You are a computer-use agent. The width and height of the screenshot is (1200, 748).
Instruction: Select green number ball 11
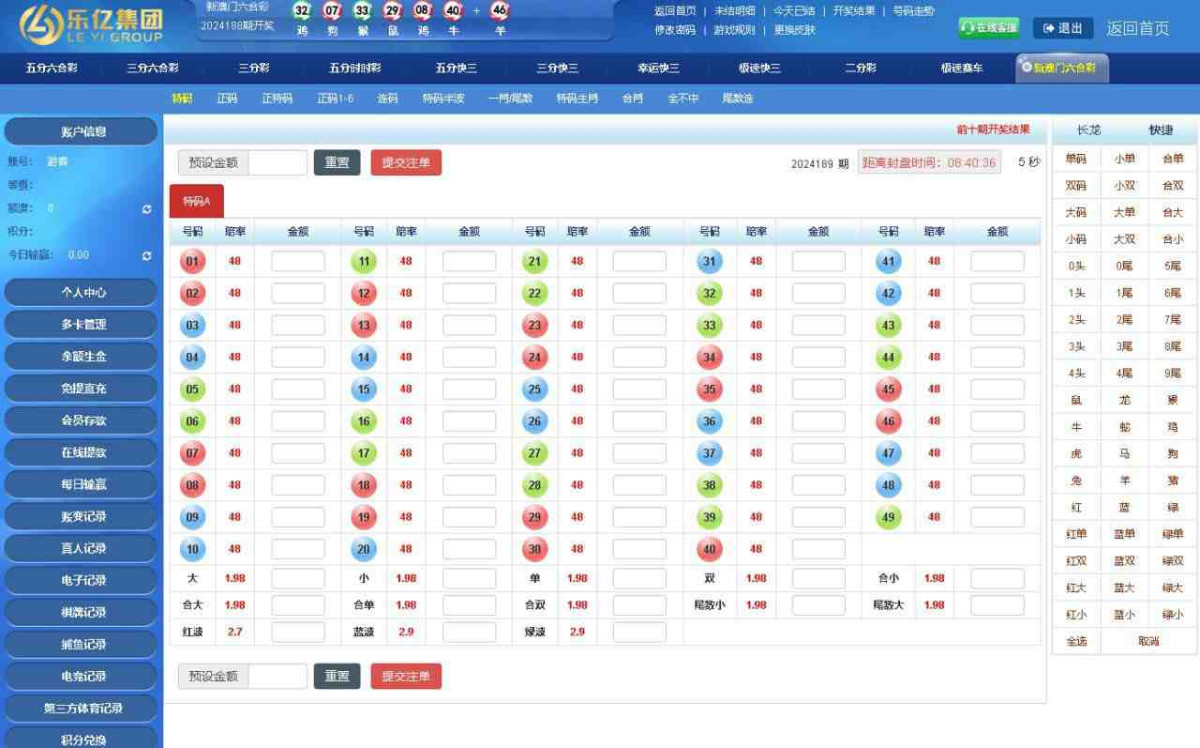coord(364,262)
